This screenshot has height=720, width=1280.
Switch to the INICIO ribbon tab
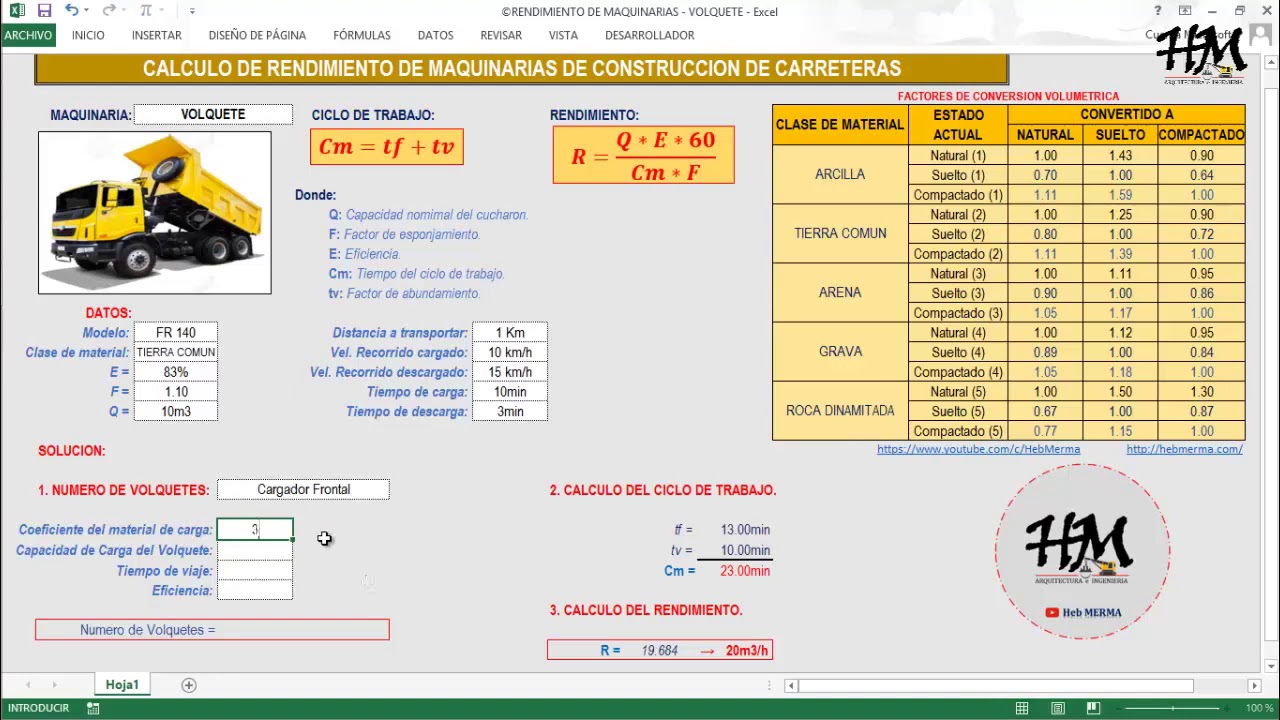[88, 35]
